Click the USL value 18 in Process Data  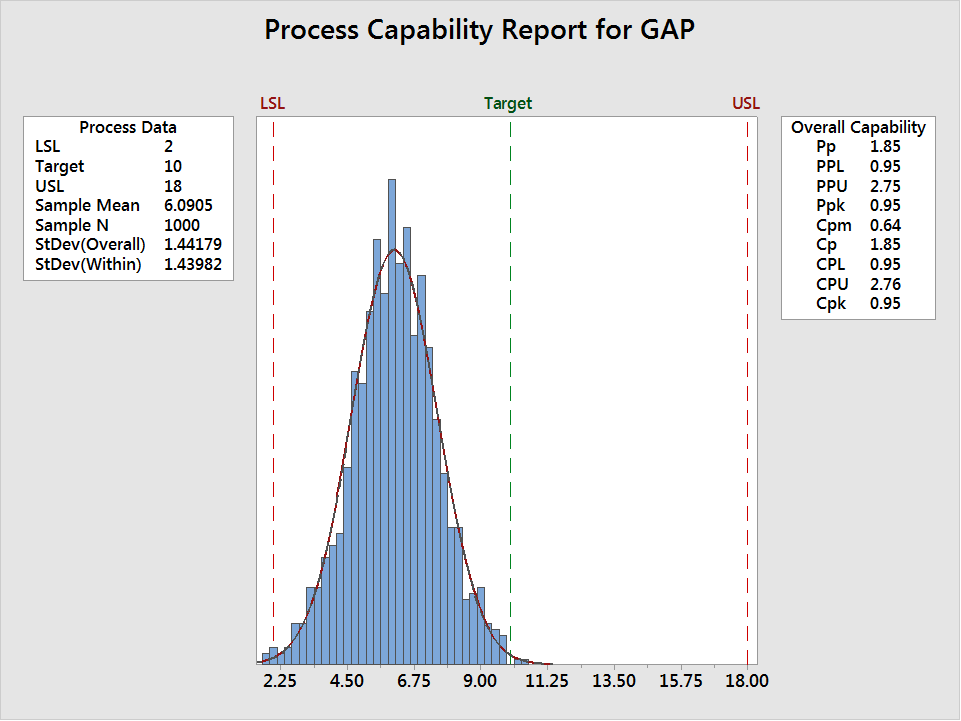pos(173,186)
